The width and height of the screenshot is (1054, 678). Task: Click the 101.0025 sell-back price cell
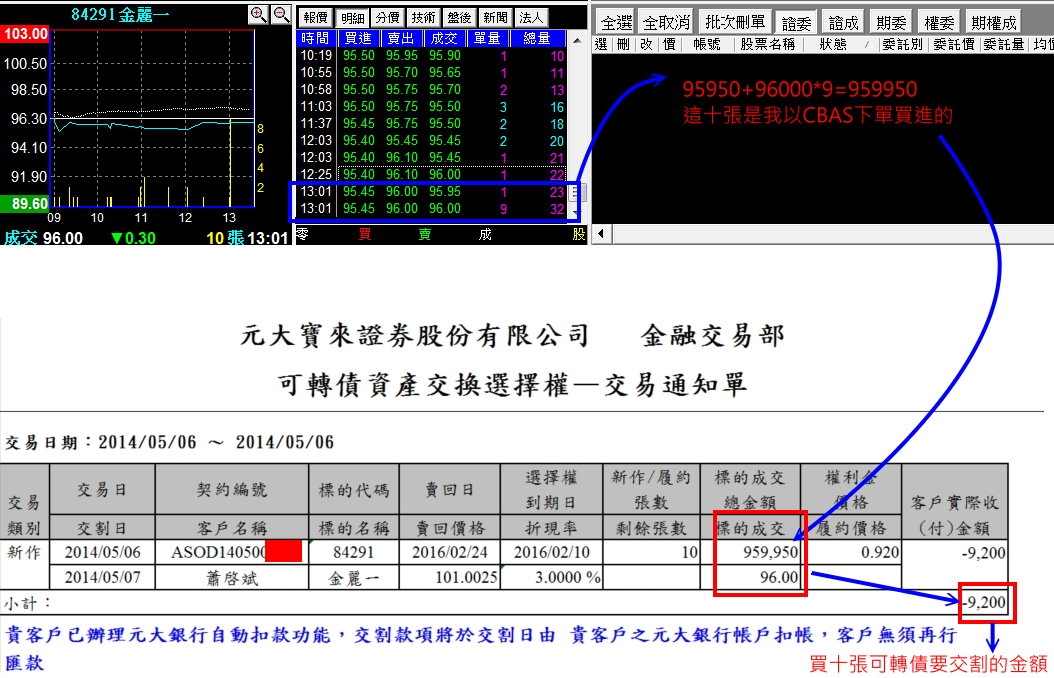point(450,577)
